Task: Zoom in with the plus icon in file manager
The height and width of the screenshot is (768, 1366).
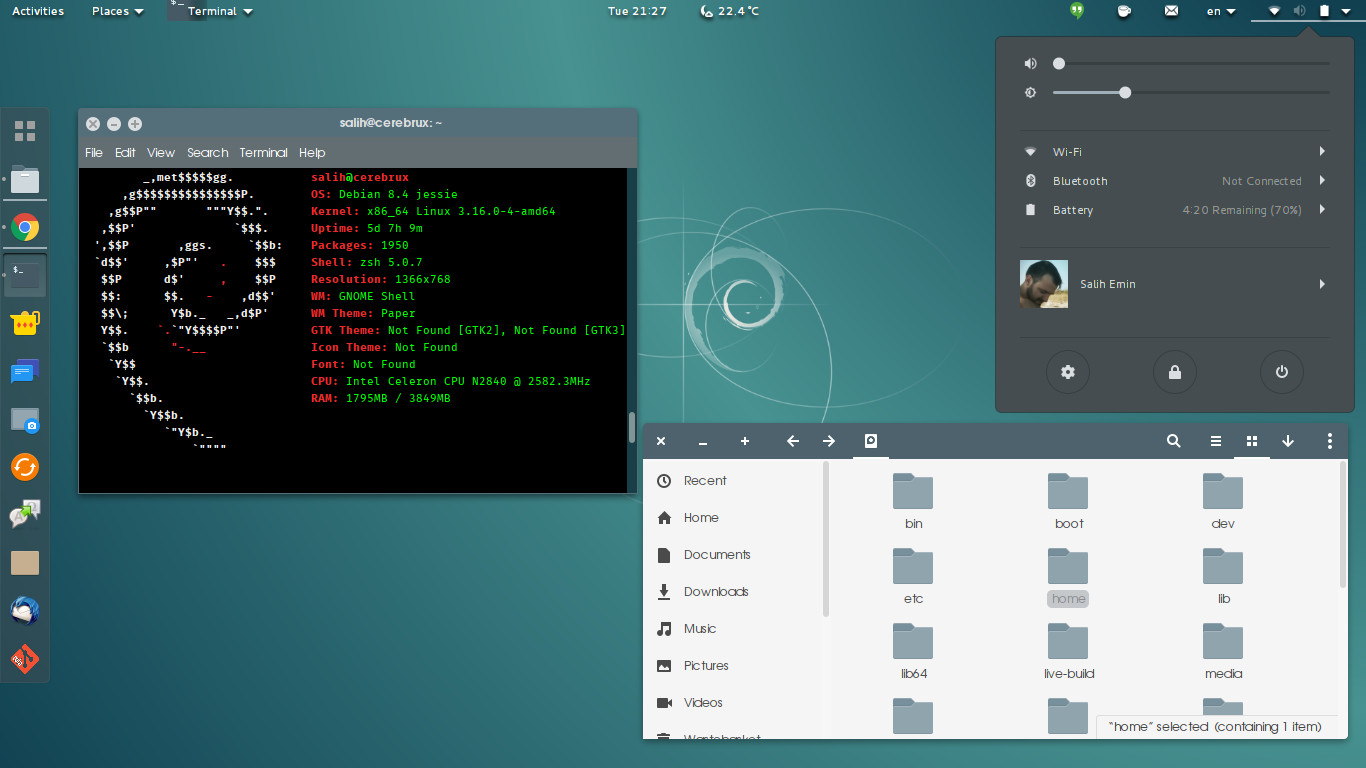Action: (744, 440)
